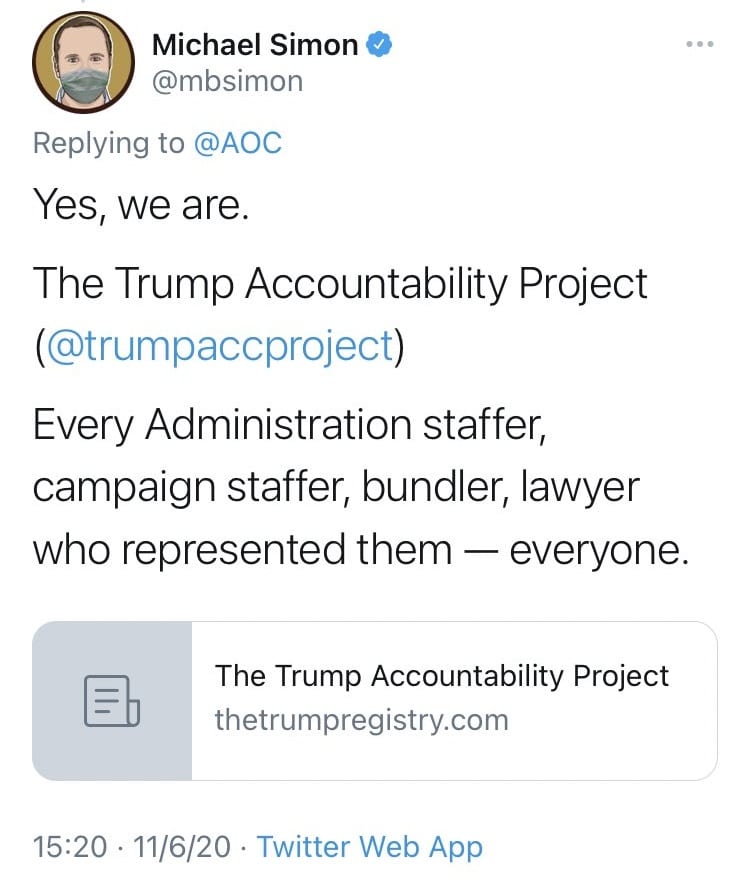The width and height of the screenshot is (742, 889).
Task: Open the link card titled Trump Accountability Project
Action: [441, 676]
